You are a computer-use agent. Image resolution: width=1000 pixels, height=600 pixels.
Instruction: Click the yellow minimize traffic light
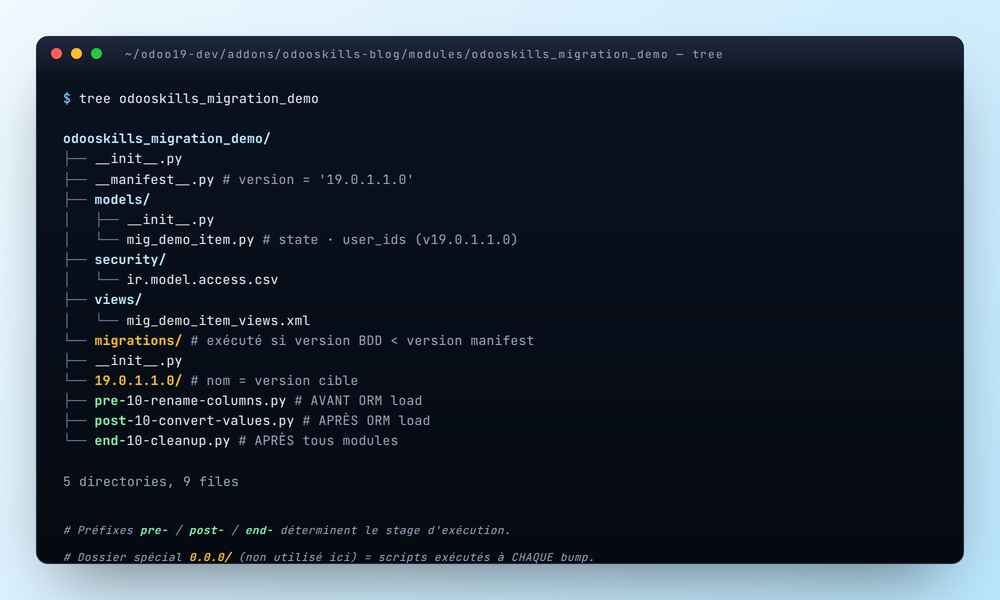pos(75,54)
